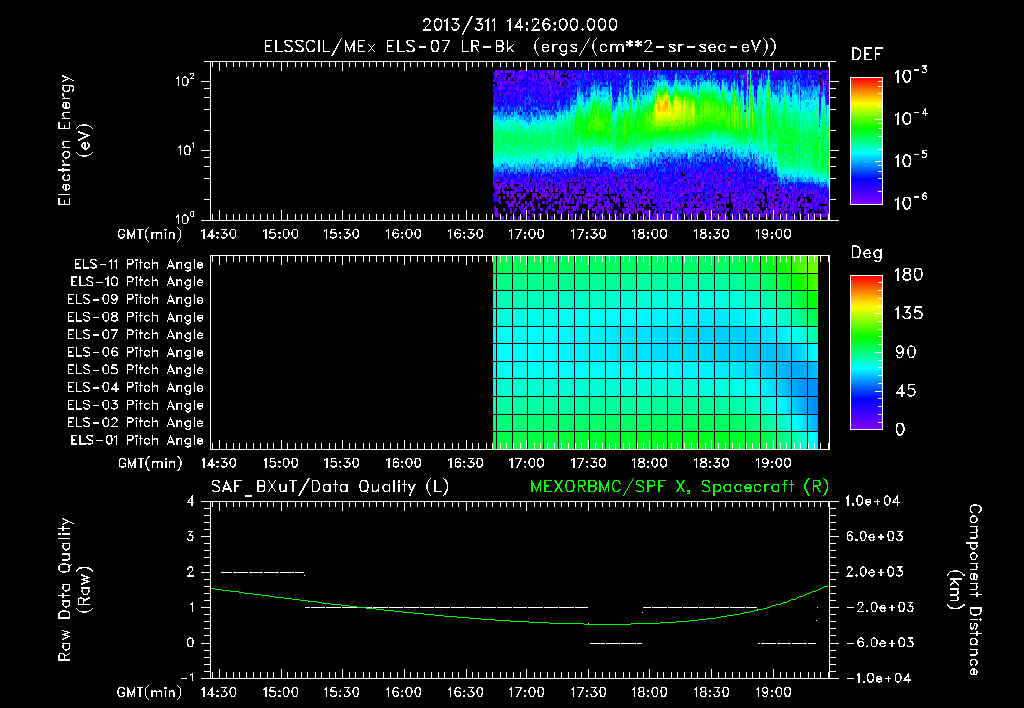Select ELS-10 Pitch Angle row label

click(137, 282)
